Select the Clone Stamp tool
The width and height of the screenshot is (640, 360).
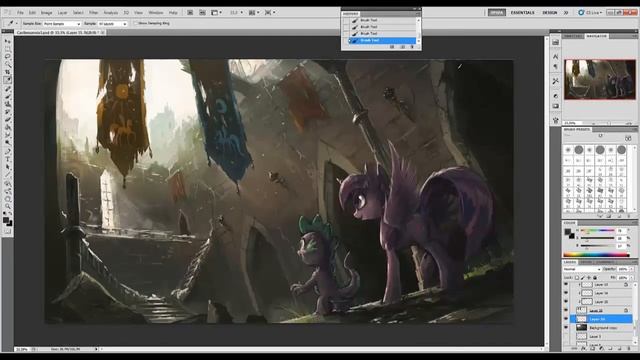7,104
